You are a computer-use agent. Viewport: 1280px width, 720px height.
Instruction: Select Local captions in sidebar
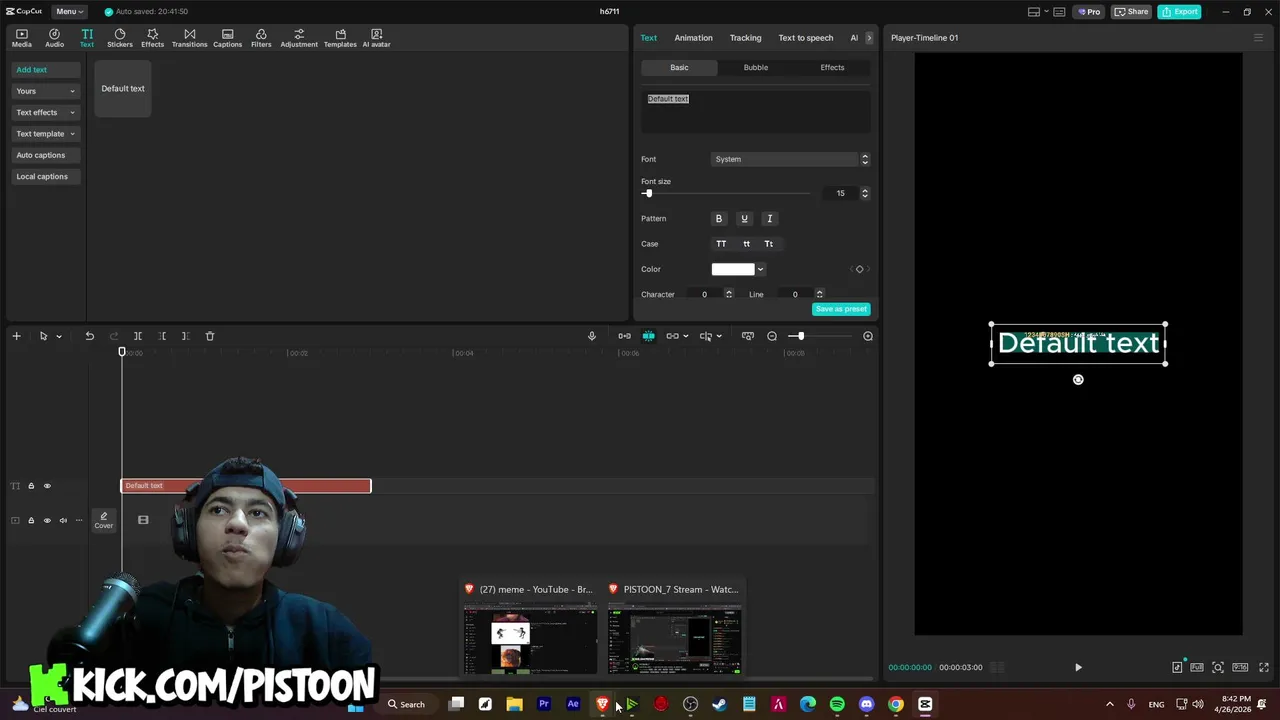click(45, 176)
